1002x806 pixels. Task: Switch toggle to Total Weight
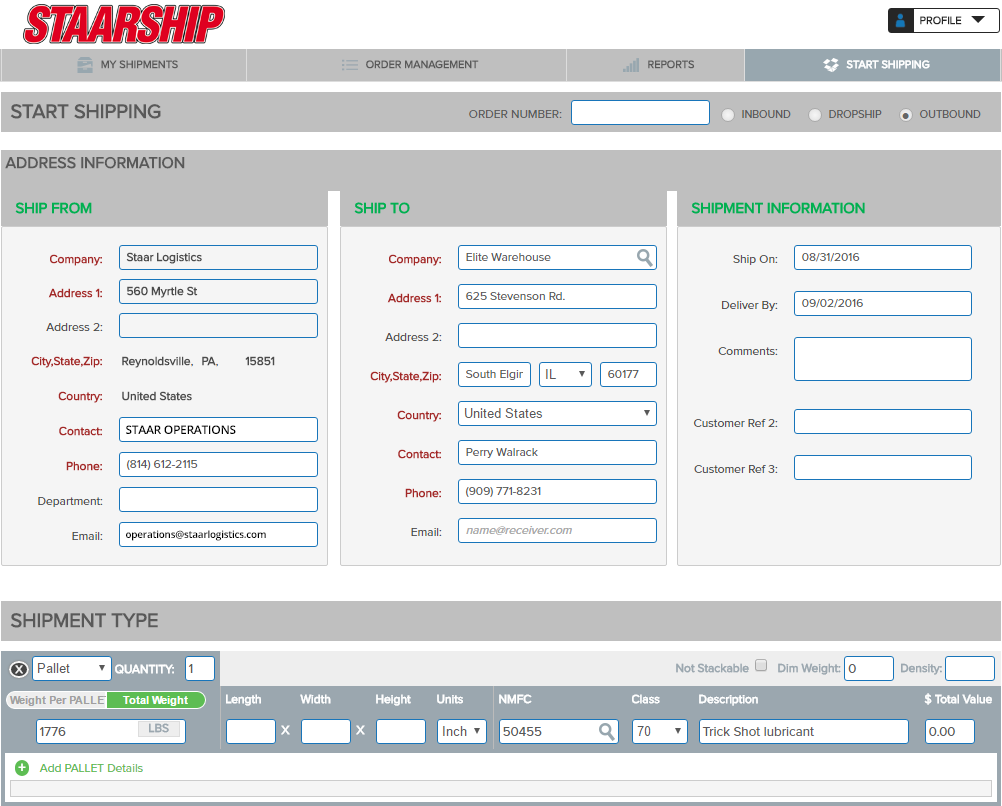pyautogui.click(x=155, y=700)
